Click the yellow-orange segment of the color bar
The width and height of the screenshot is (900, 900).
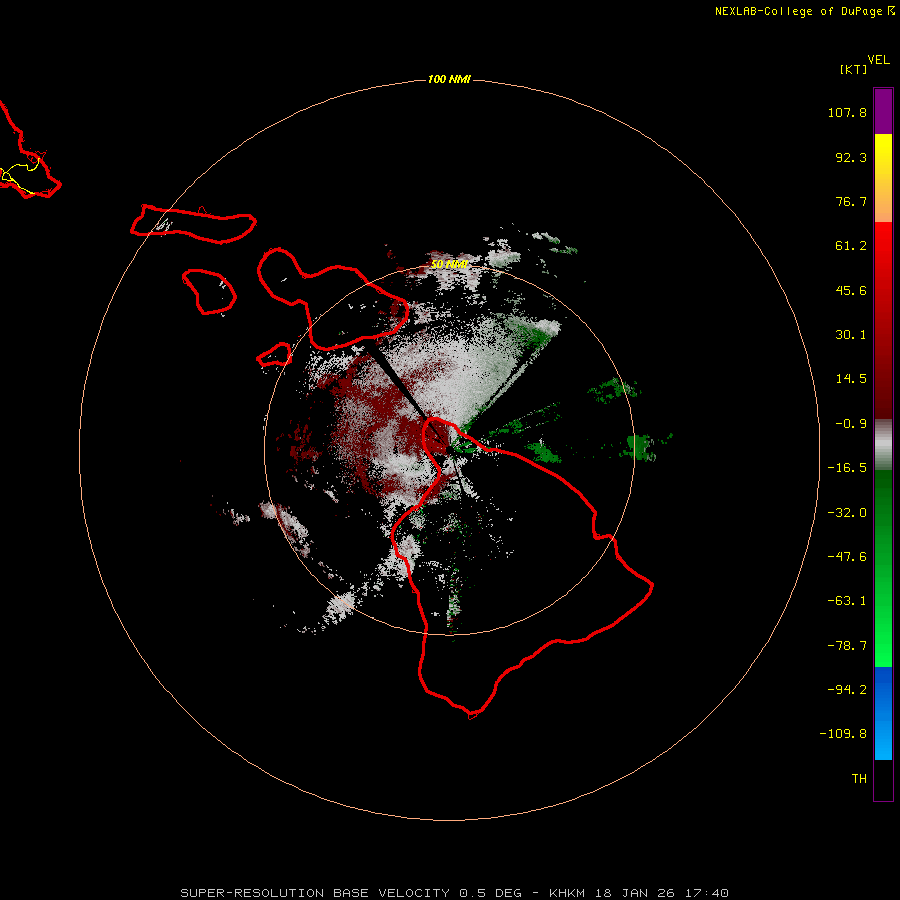pyautogui.click(x=883, y=178)
